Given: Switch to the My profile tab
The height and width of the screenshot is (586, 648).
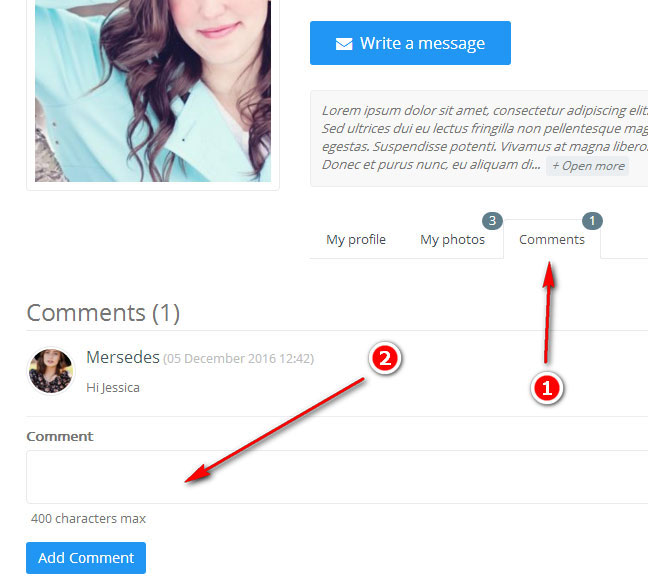Looking at the screenshot, I should [x=356, y=240].
